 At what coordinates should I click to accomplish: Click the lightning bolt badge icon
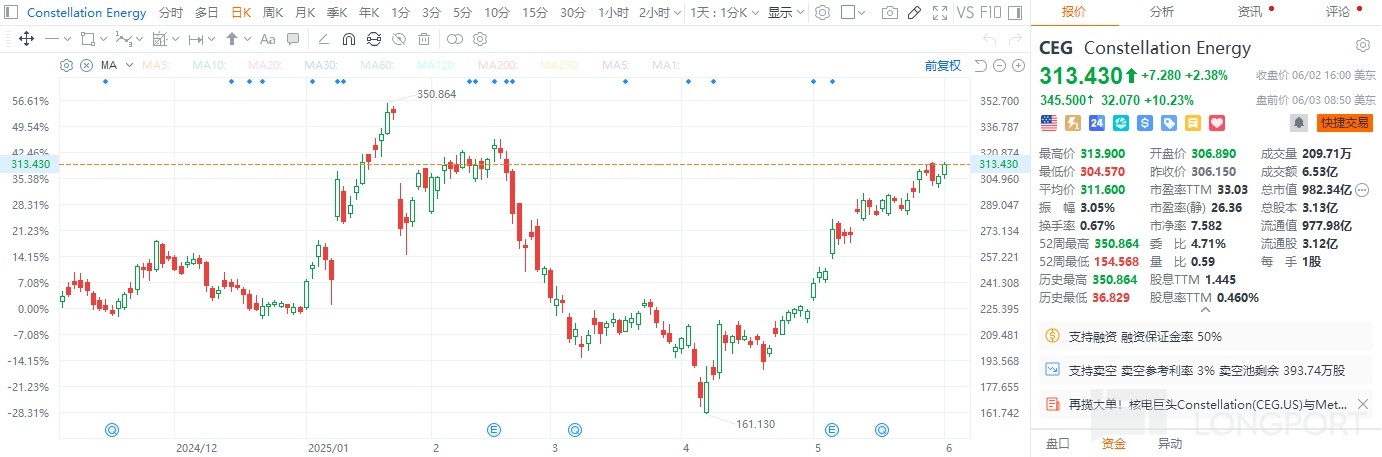1073,122
